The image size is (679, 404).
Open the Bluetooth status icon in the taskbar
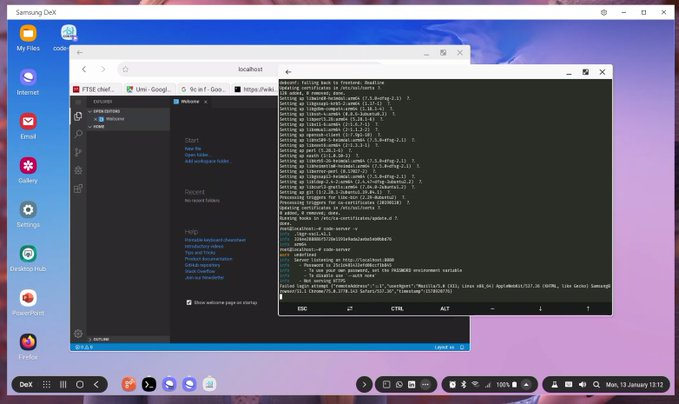click(463, 385)
